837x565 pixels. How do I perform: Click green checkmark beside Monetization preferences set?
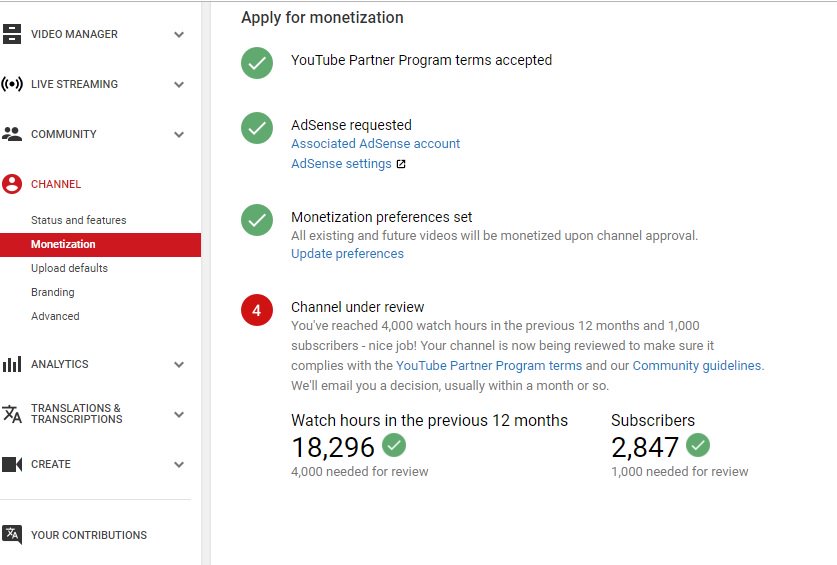(x=257, y=220)
